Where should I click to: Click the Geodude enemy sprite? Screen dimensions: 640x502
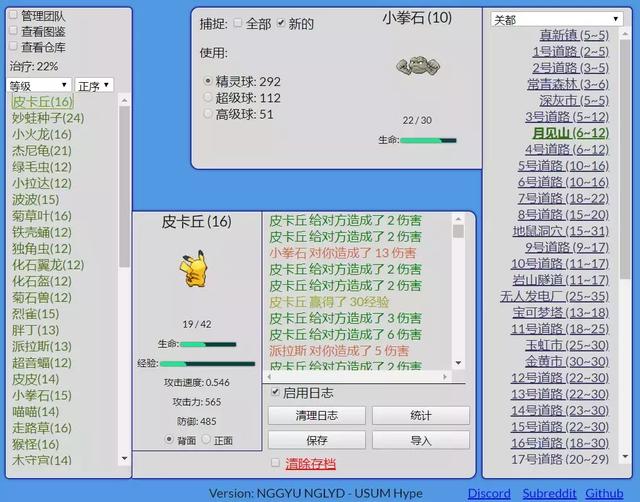(418, 67)
